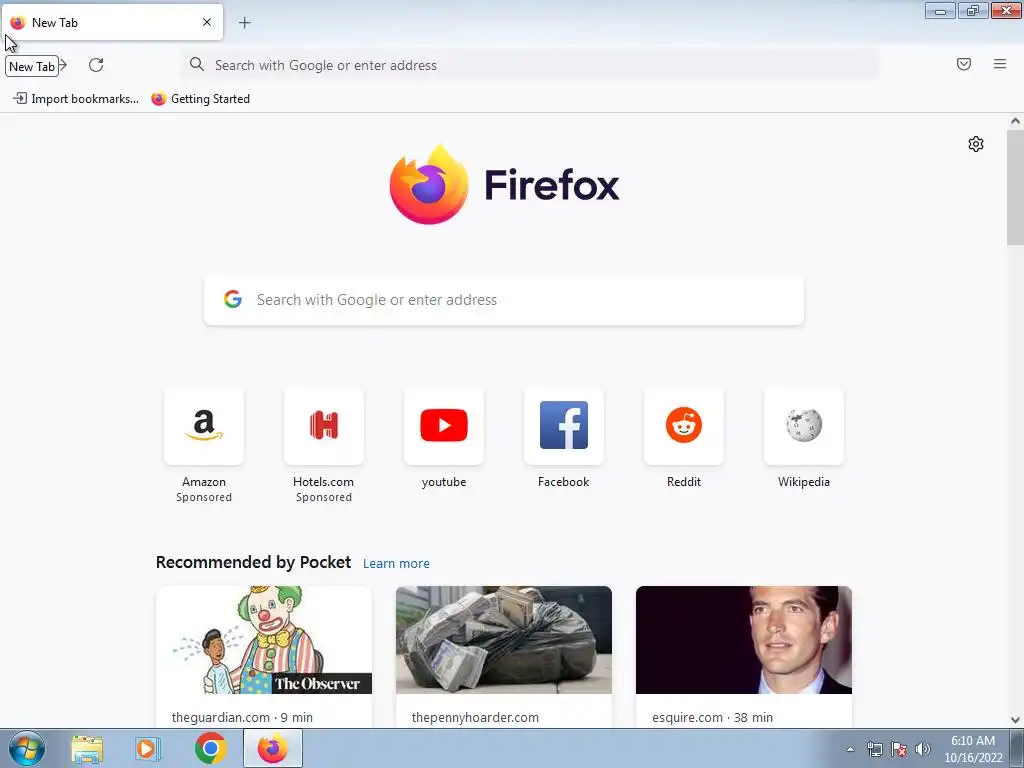Click the Firefox logo on the page
Screen dimensions: 1024x768
tap(504, 185)
